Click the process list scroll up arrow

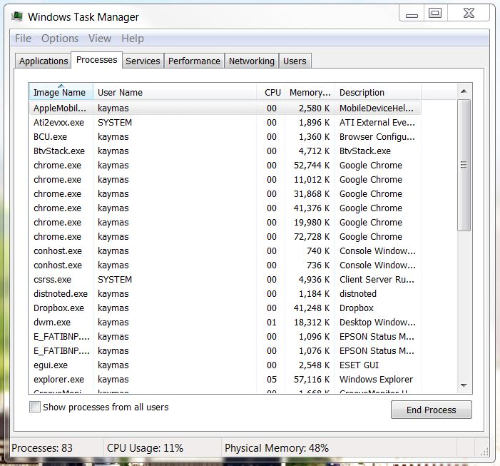(x=464, y=91)
